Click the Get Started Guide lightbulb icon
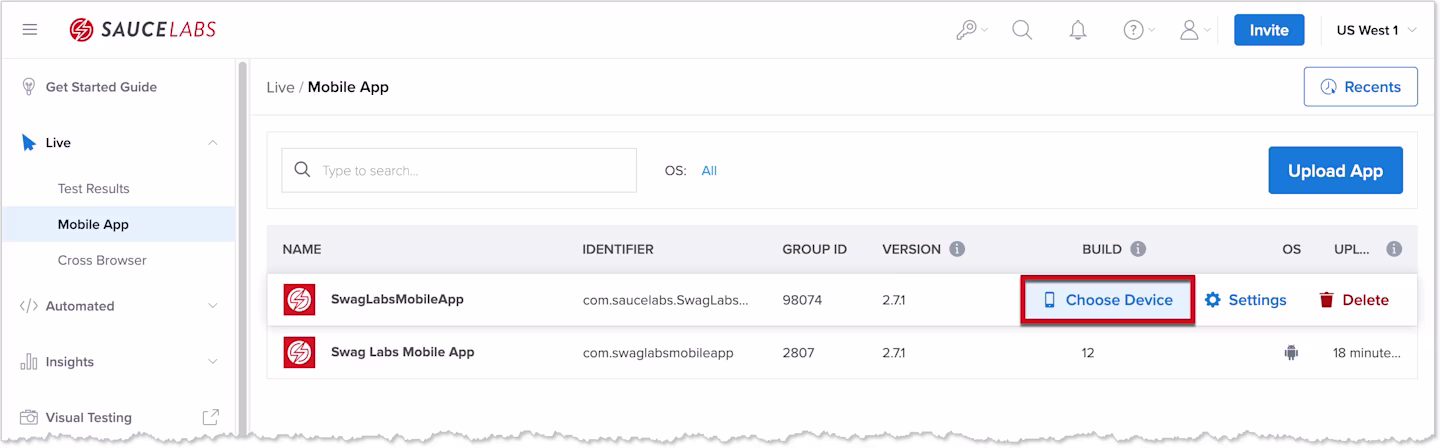This screenshot has height=448, width=1440. coord(29,87)
